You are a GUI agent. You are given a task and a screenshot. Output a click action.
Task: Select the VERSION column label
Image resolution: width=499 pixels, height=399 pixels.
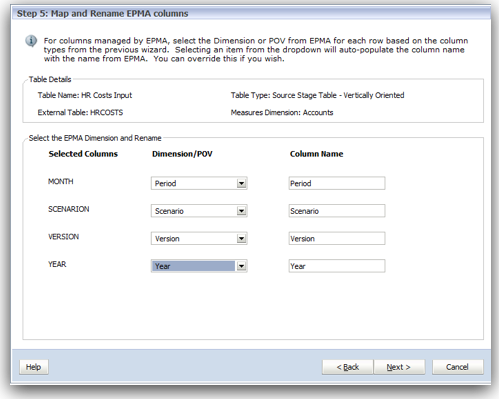tap(64, 237)
